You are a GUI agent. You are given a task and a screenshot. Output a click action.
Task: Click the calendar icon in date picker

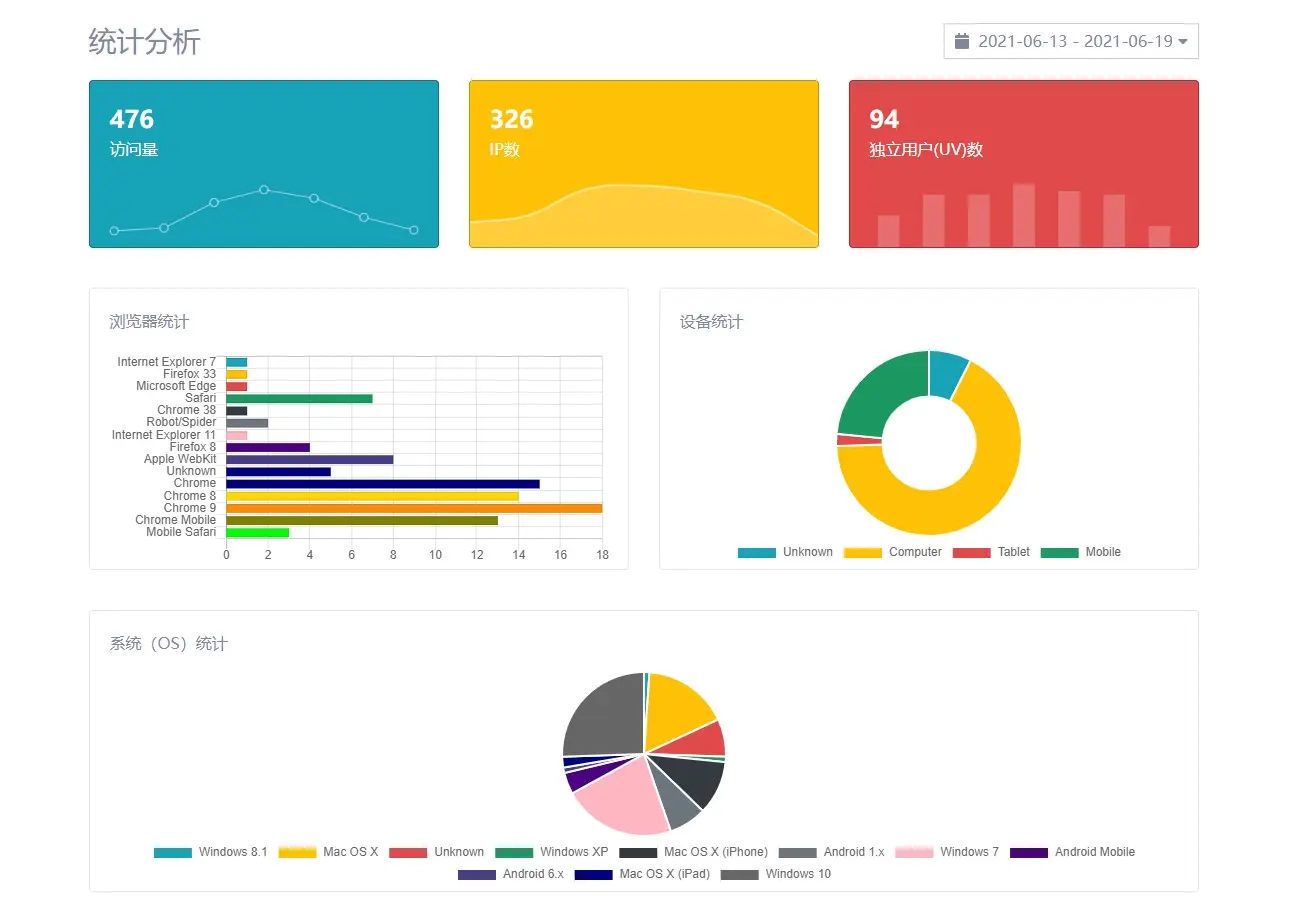(962, 41)
